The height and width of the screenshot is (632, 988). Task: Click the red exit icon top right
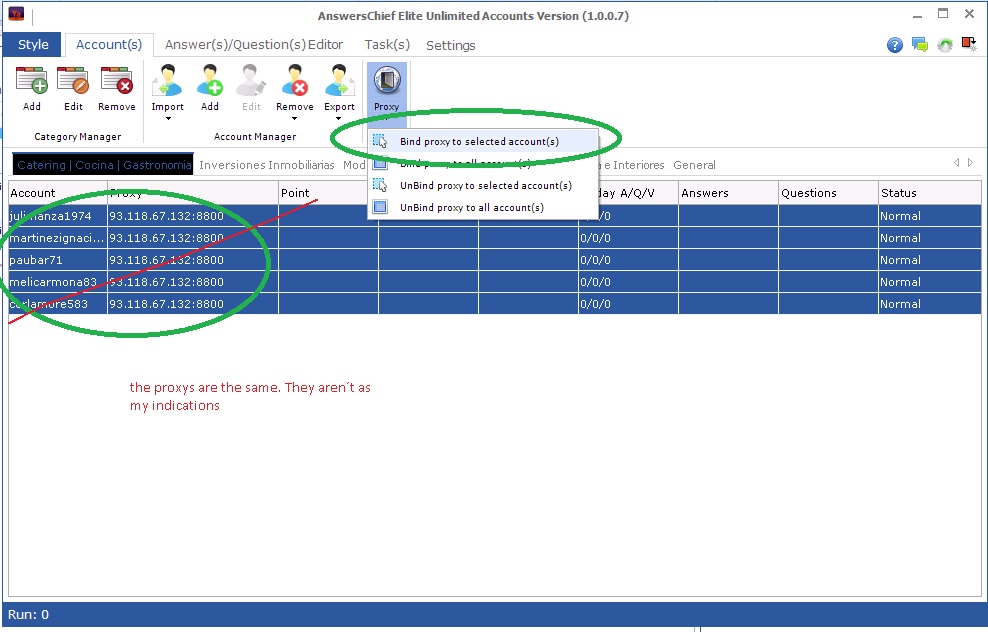coord(968,44)
